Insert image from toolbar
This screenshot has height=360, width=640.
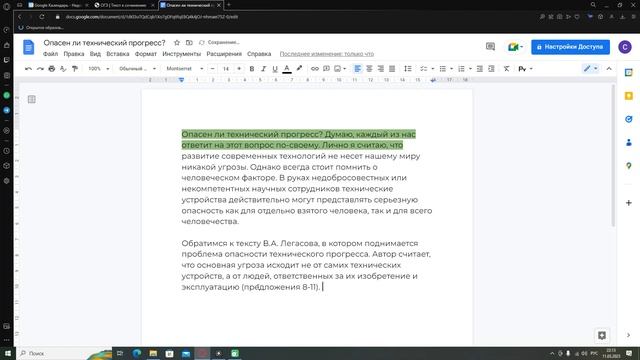tap(338, 69)
